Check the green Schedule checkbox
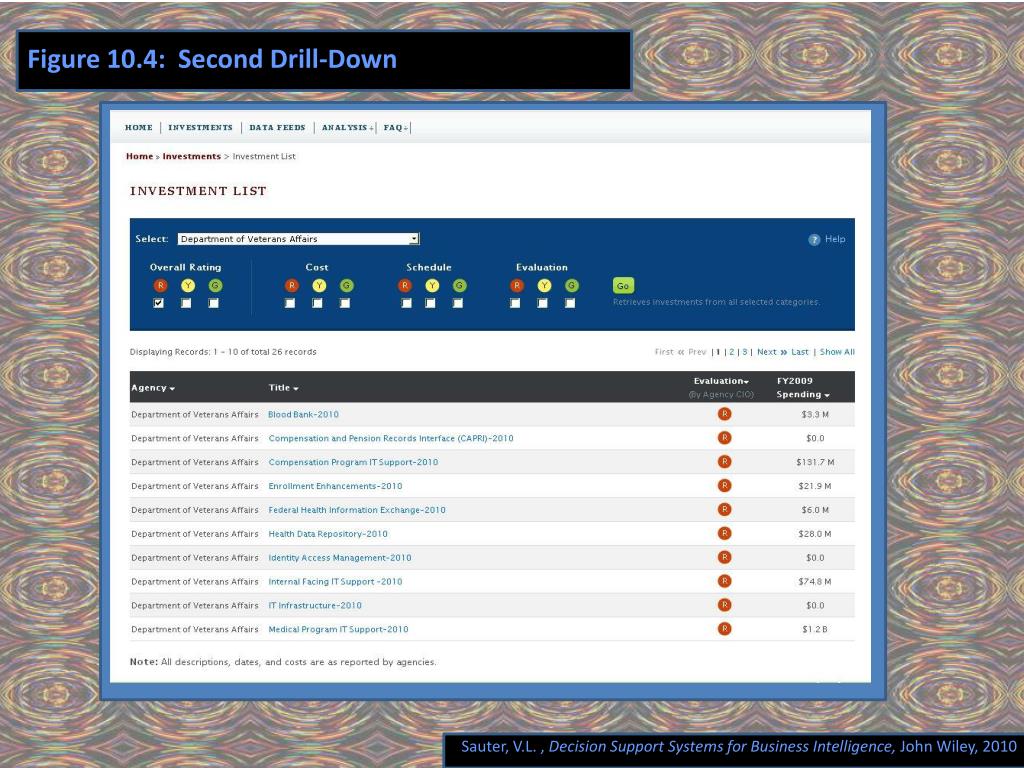This screenshot has height=768, width=1024. pos(458,303)
